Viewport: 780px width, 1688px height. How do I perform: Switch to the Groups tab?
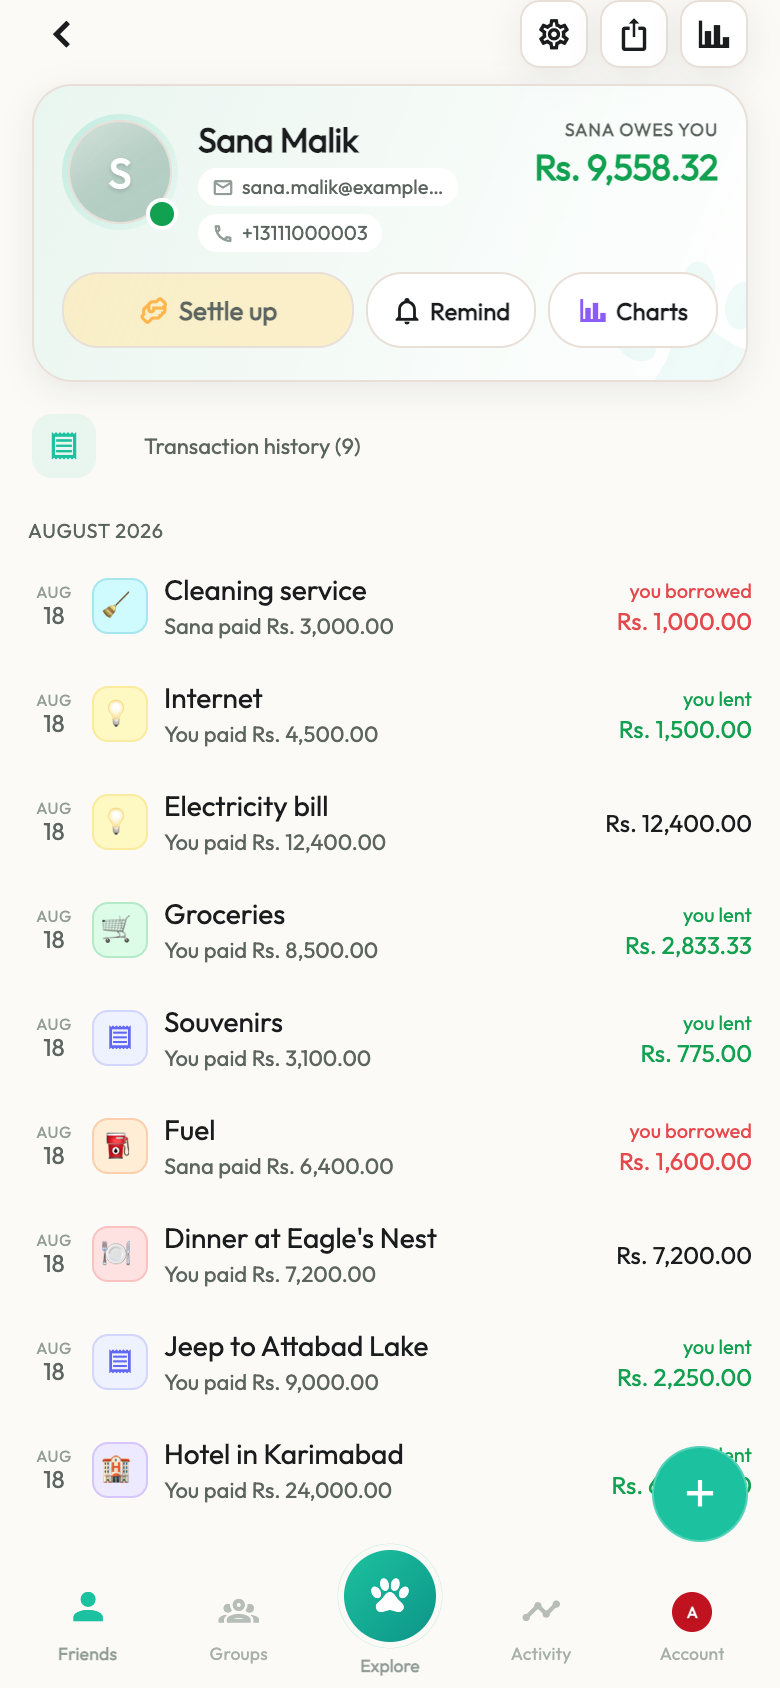pos(239,1626)
